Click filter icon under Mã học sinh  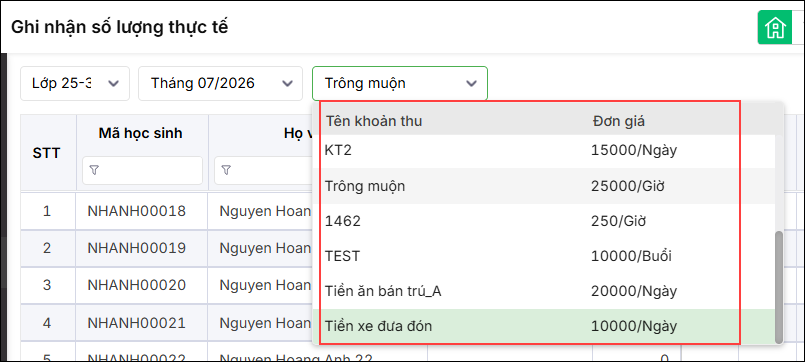coord(94,170)
